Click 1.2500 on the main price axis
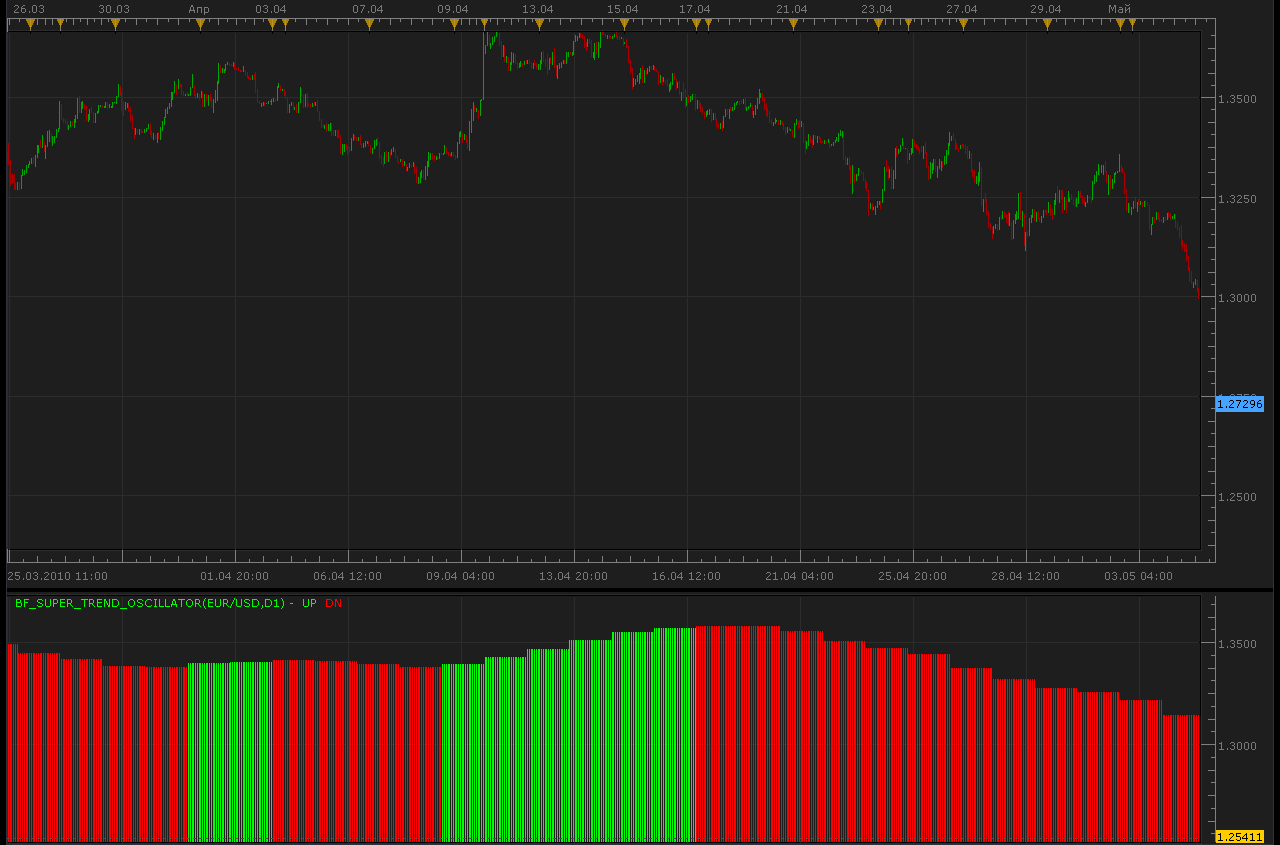Screen dimensions: 1280x845 [x=1237, y=497]
